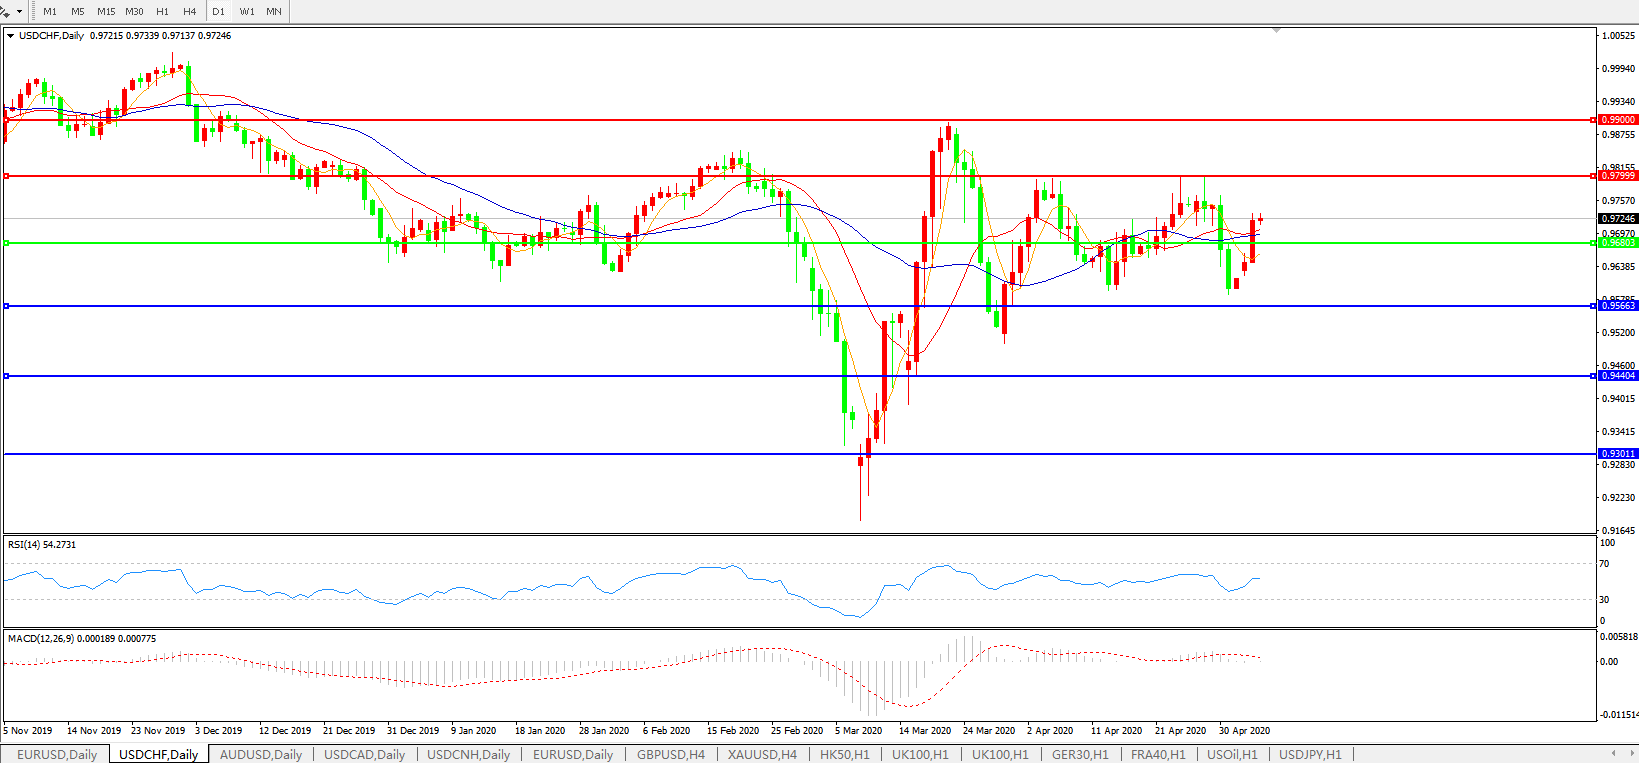Image resolution: width=1639 pixels, height=763 pixels.
Task: Click the green 0.96803 price level tag
Action: point(1618,243)
